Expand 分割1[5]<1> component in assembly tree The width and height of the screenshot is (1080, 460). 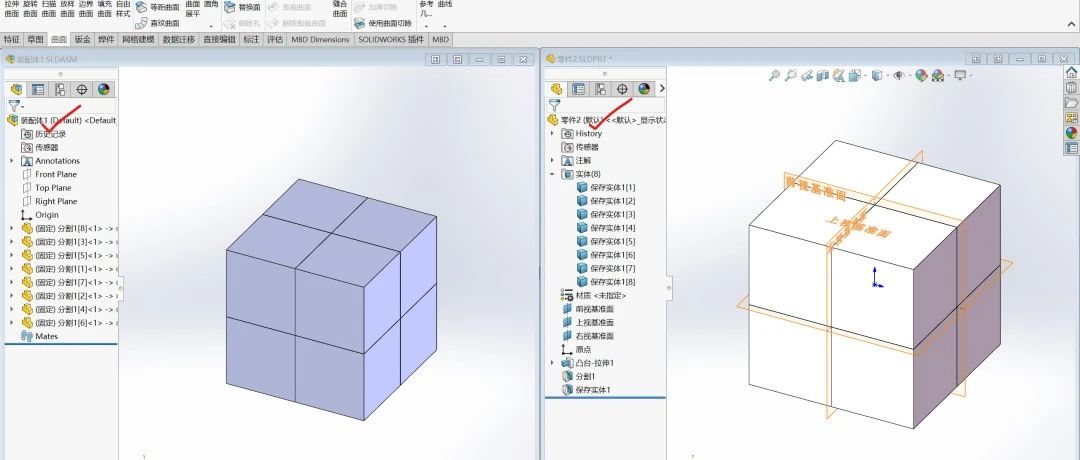pyautogui.click(x=11, y=255)
